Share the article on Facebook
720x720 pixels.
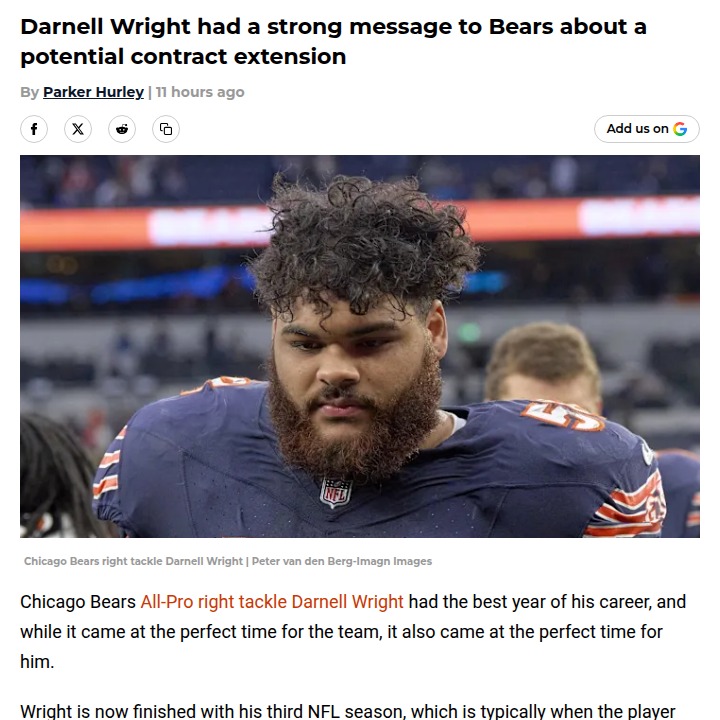pyautogui.click(x=34, y=129)
